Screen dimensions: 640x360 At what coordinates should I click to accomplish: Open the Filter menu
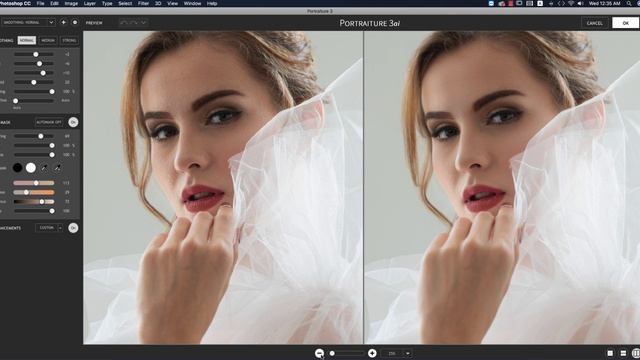click(x=143, y=3)
